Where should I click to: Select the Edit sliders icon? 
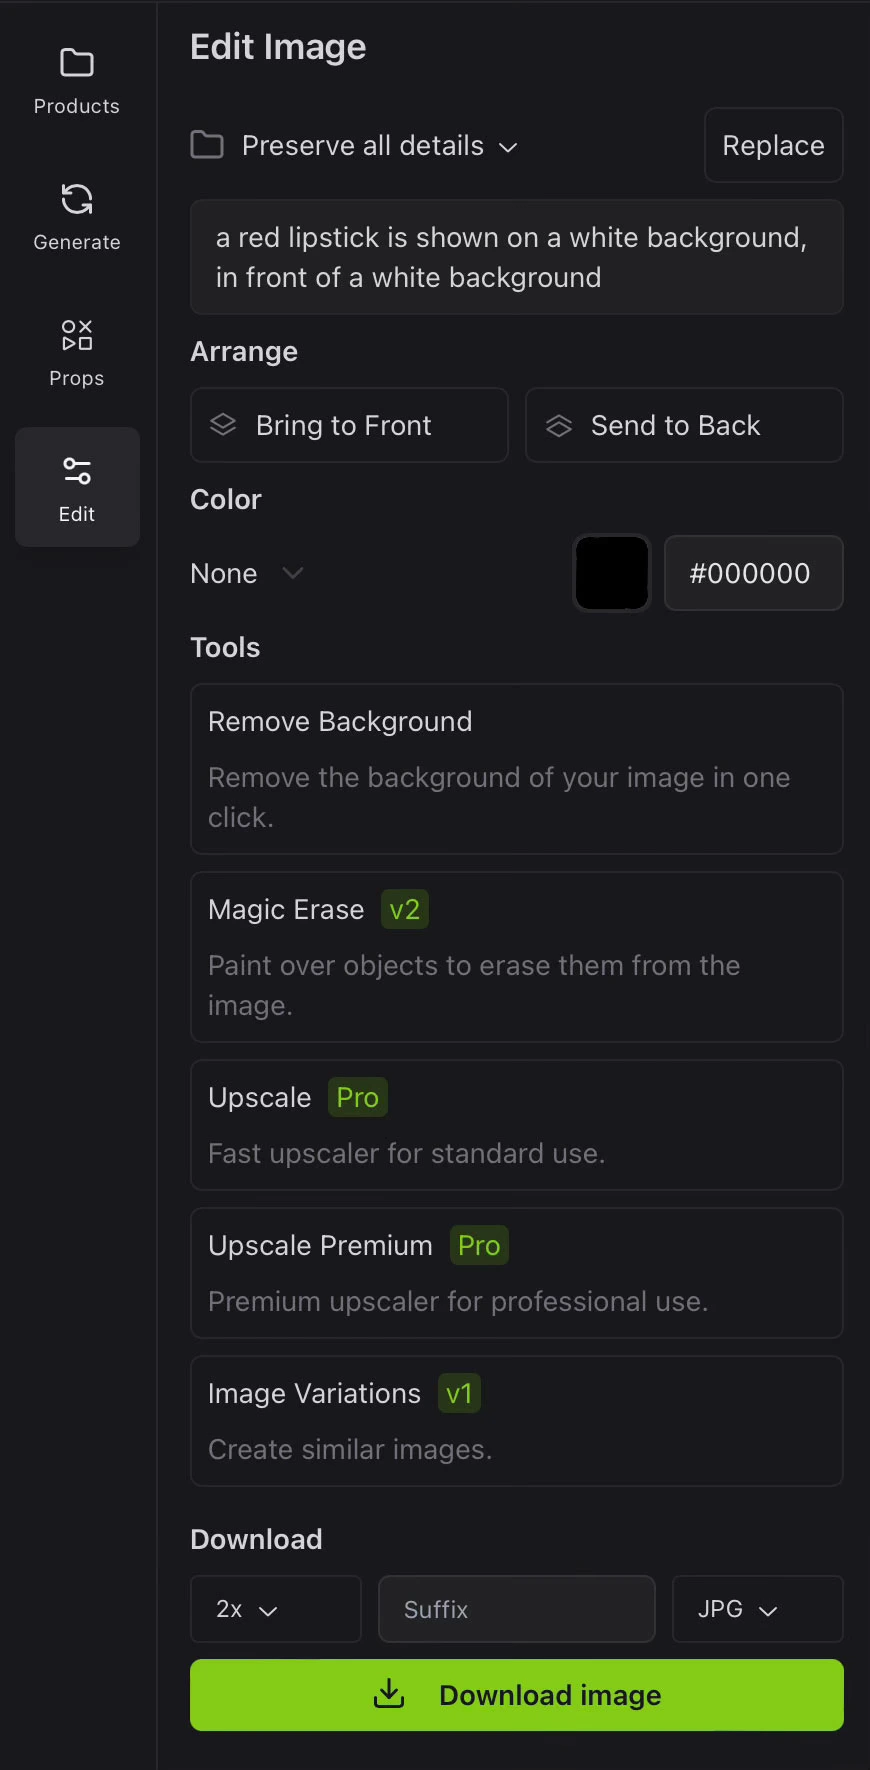coord(77,470)
